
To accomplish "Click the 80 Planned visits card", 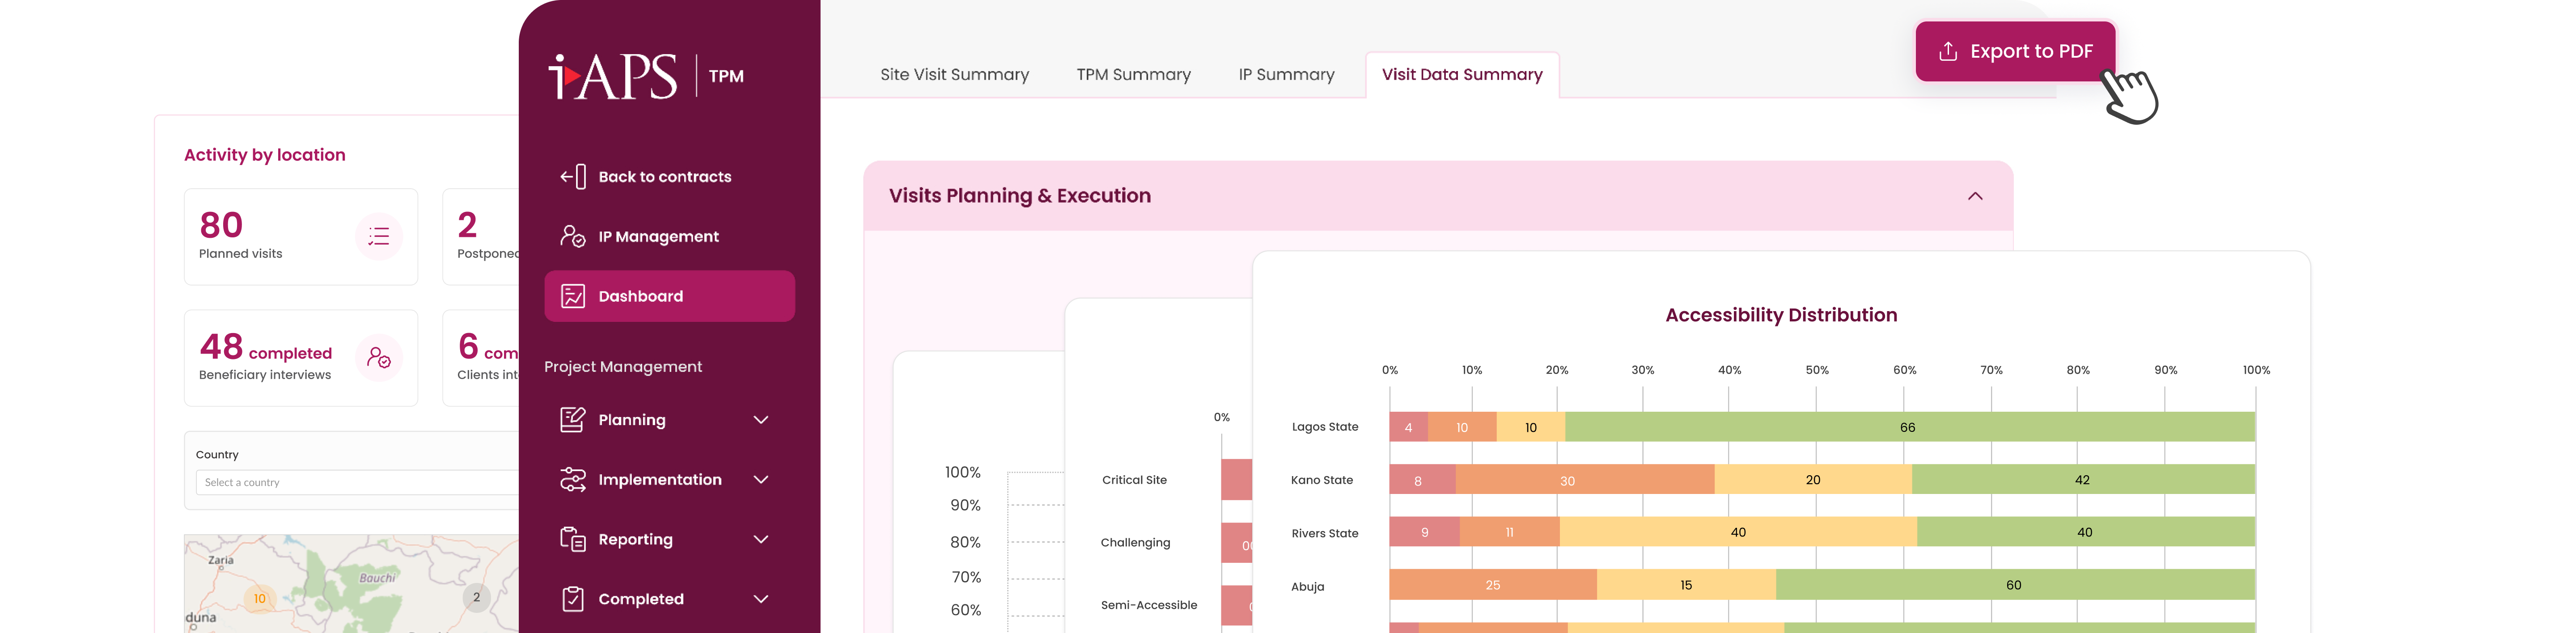I will (301, 237).
